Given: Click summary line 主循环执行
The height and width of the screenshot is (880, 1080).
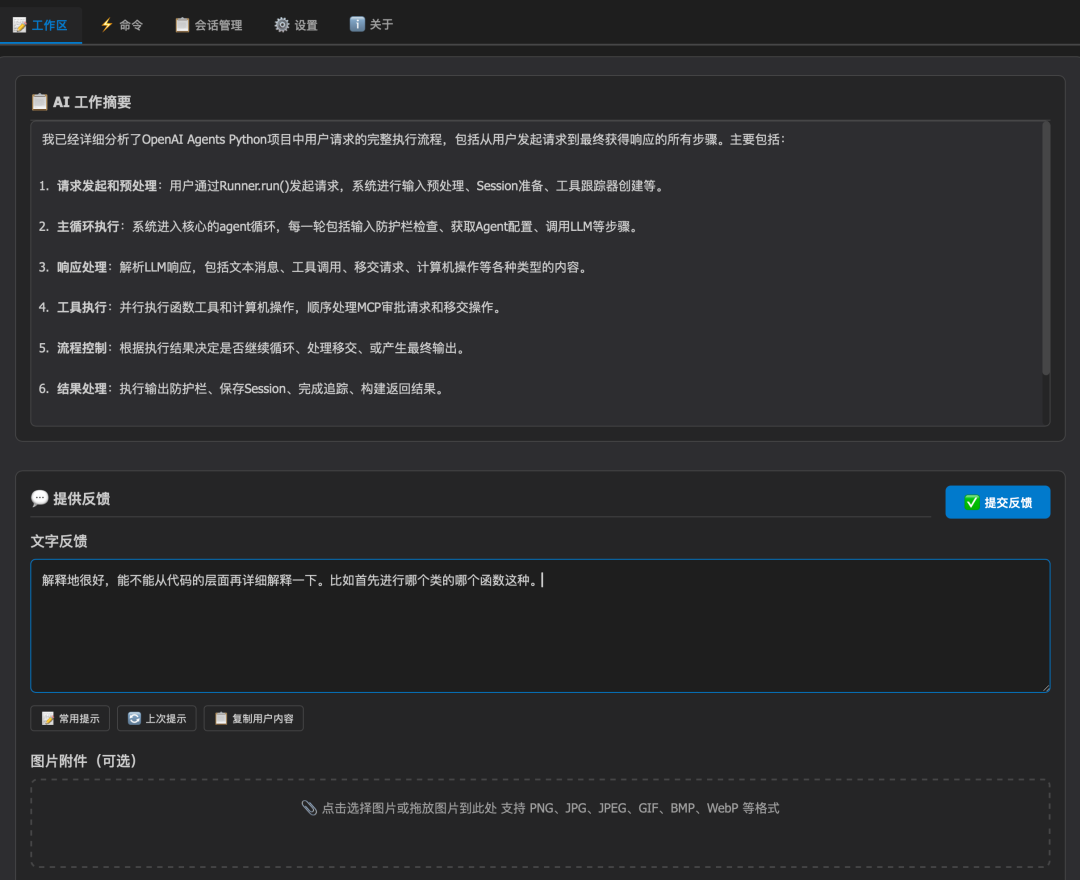Looking at the screenshot, I should pos(339,227).
